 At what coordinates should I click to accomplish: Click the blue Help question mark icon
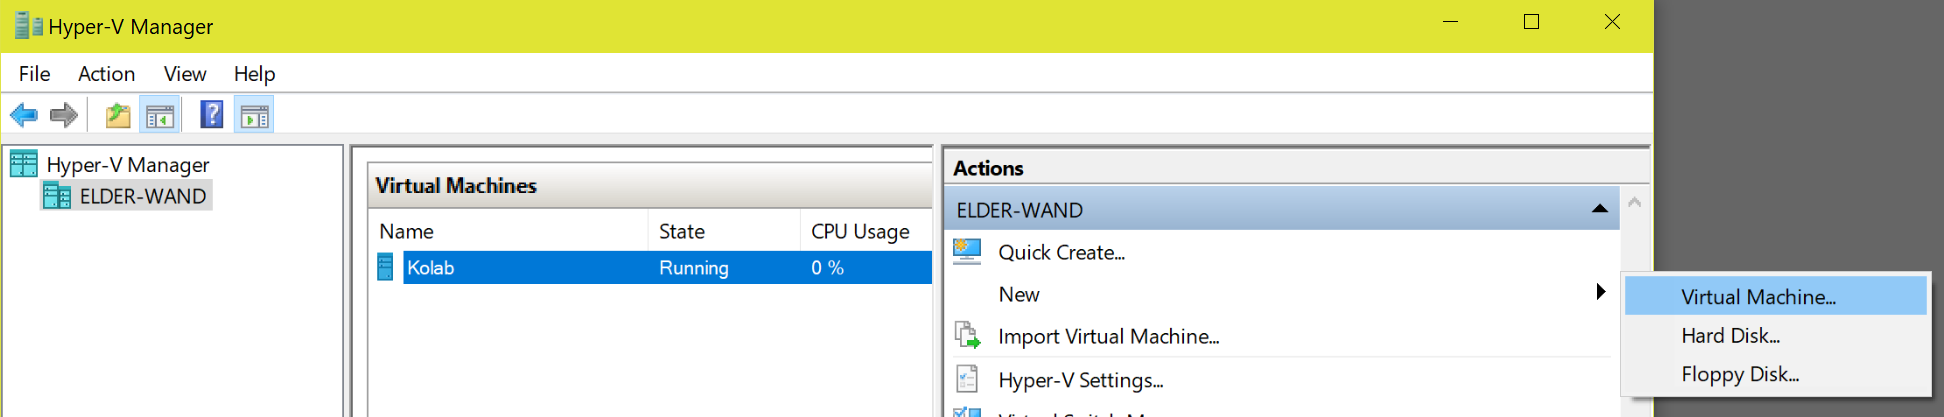click(211, 115)
